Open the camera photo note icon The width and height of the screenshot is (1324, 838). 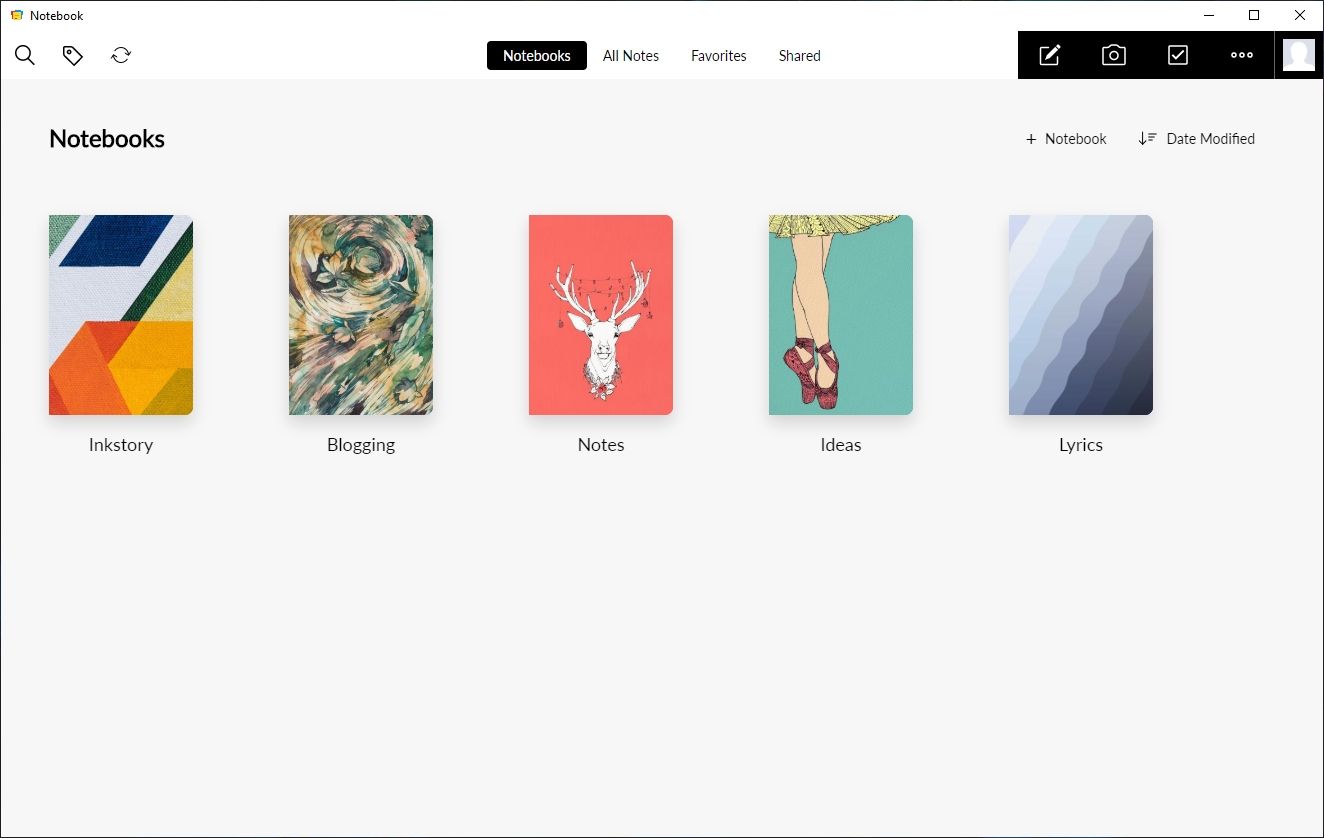coord(1113,56)
